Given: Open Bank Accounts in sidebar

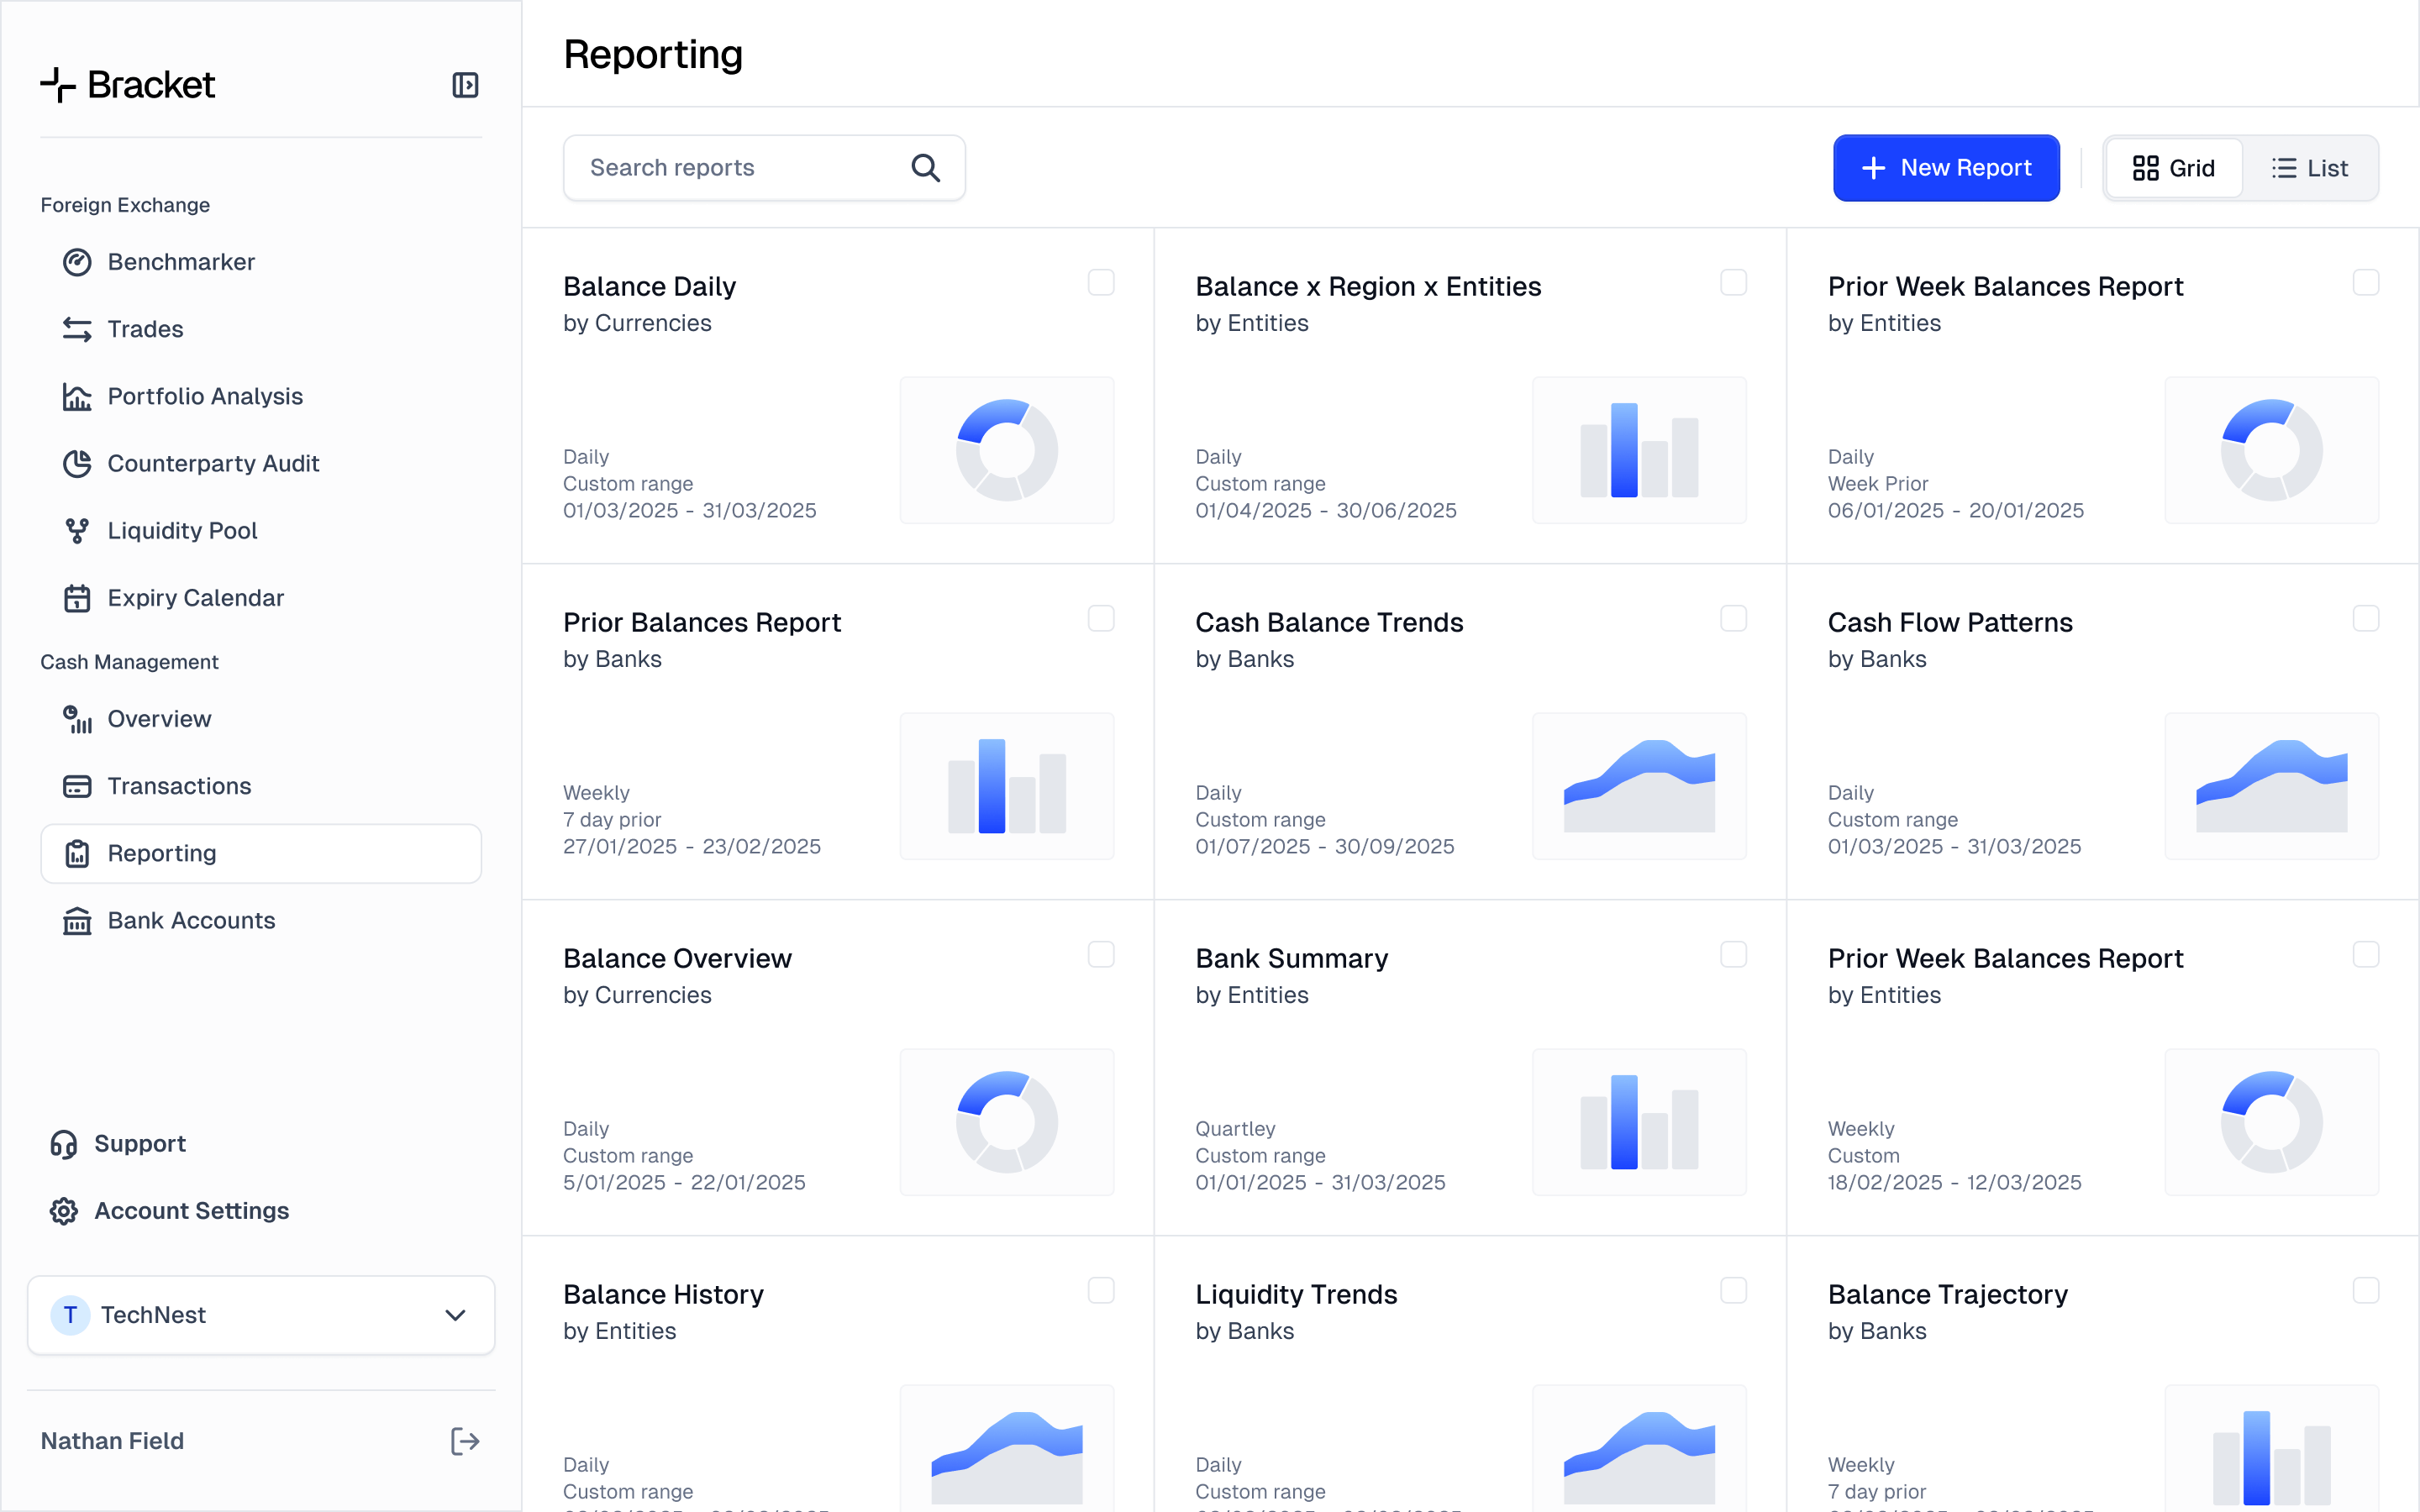Looking at the screenshot, I should [191, 920].
